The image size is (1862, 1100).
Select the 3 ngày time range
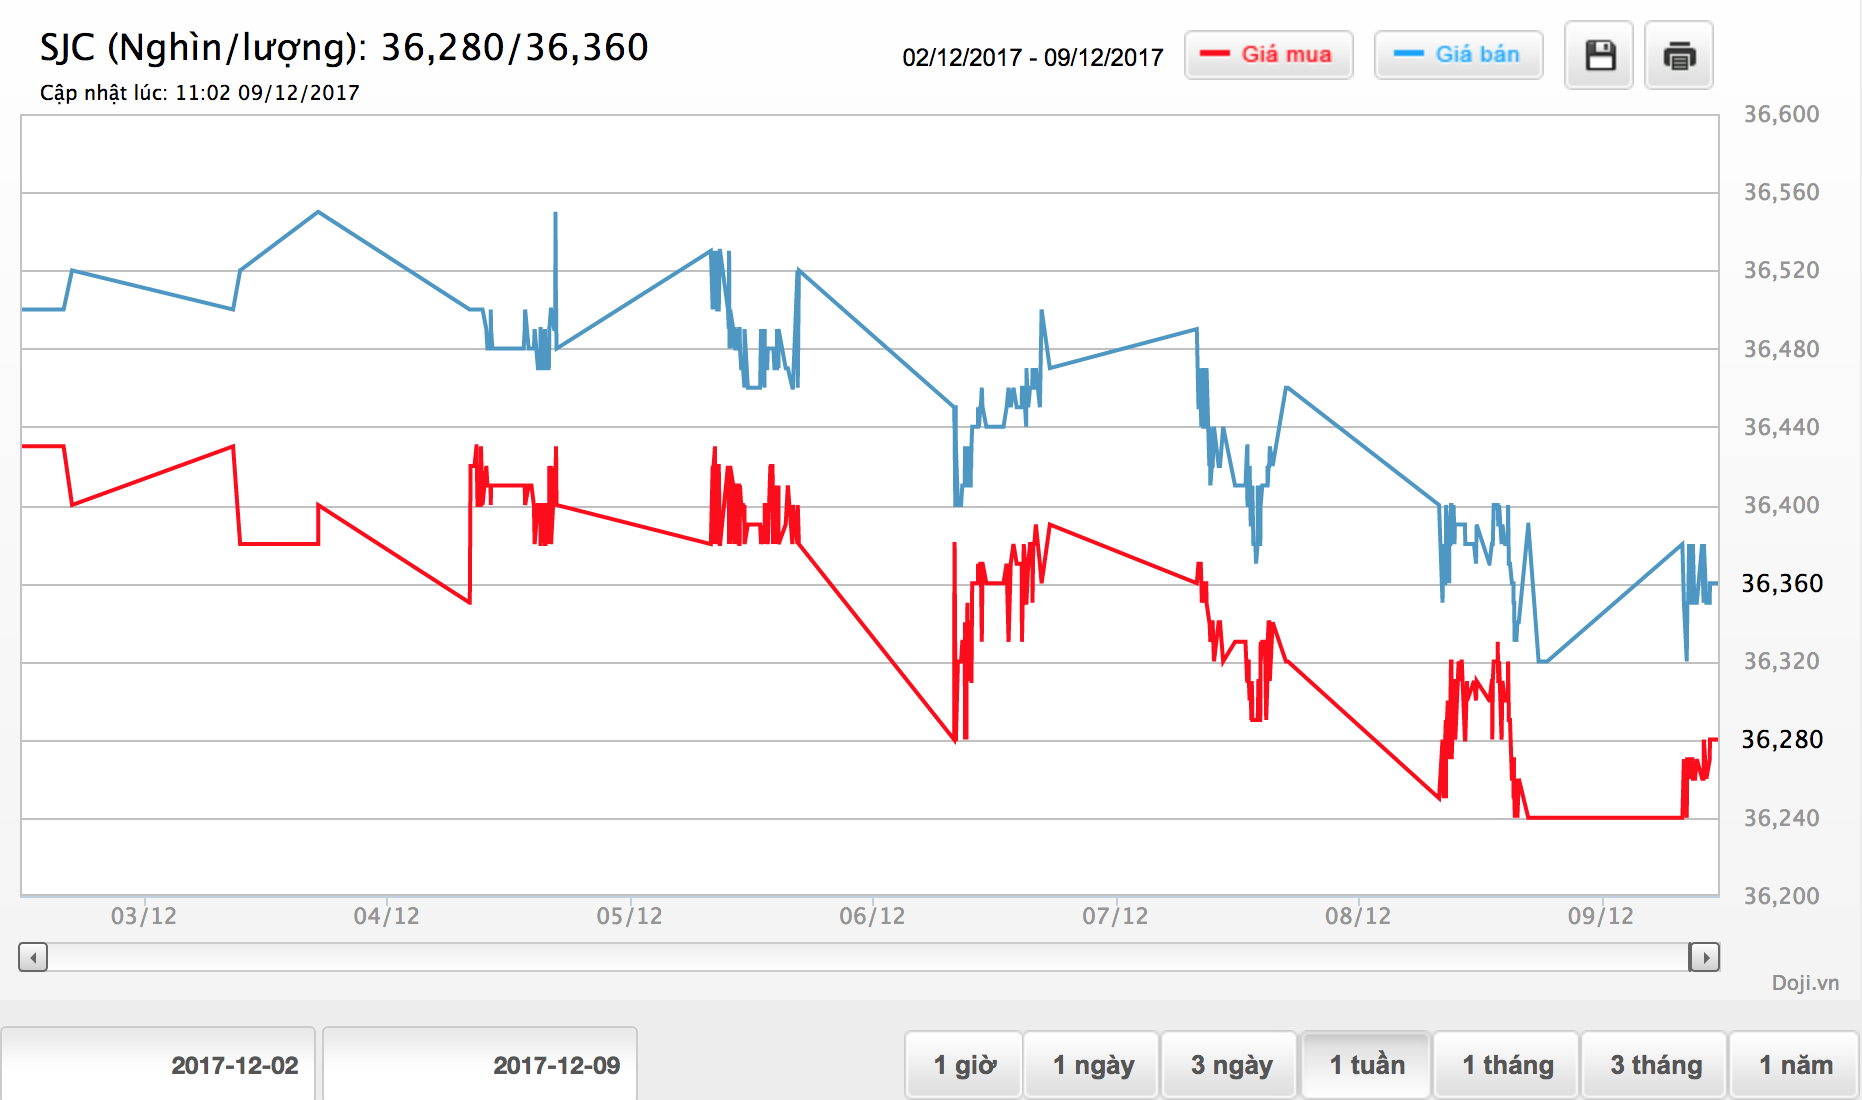(x=1230, y=1065)
